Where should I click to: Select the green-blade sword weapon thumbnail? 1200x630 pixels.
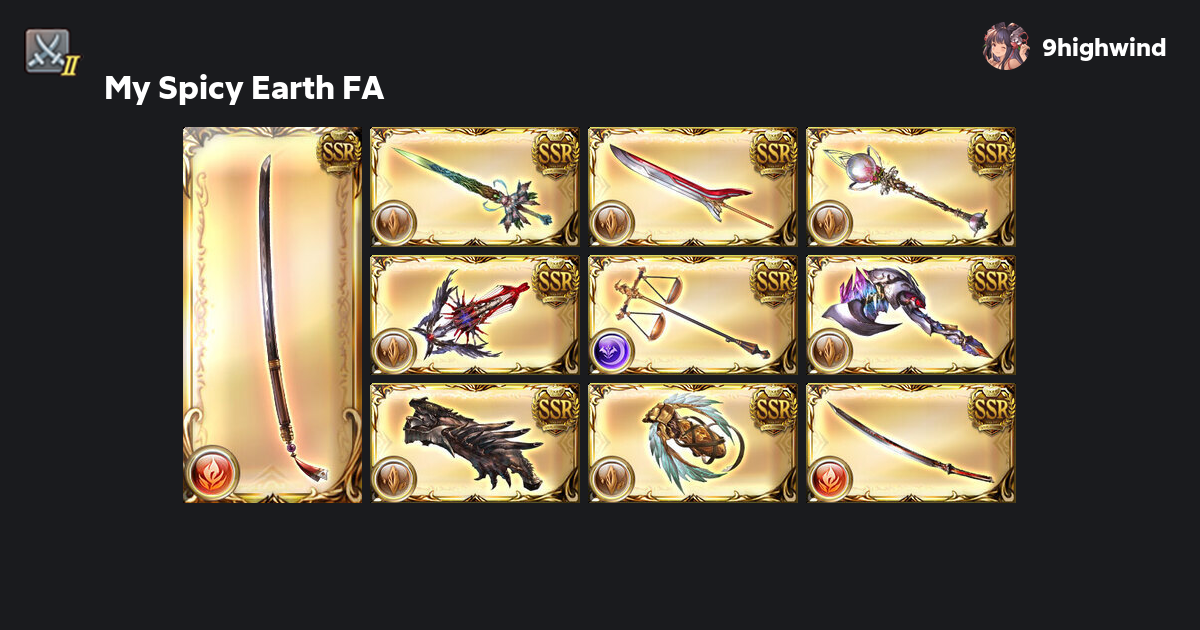coord(475,187)
